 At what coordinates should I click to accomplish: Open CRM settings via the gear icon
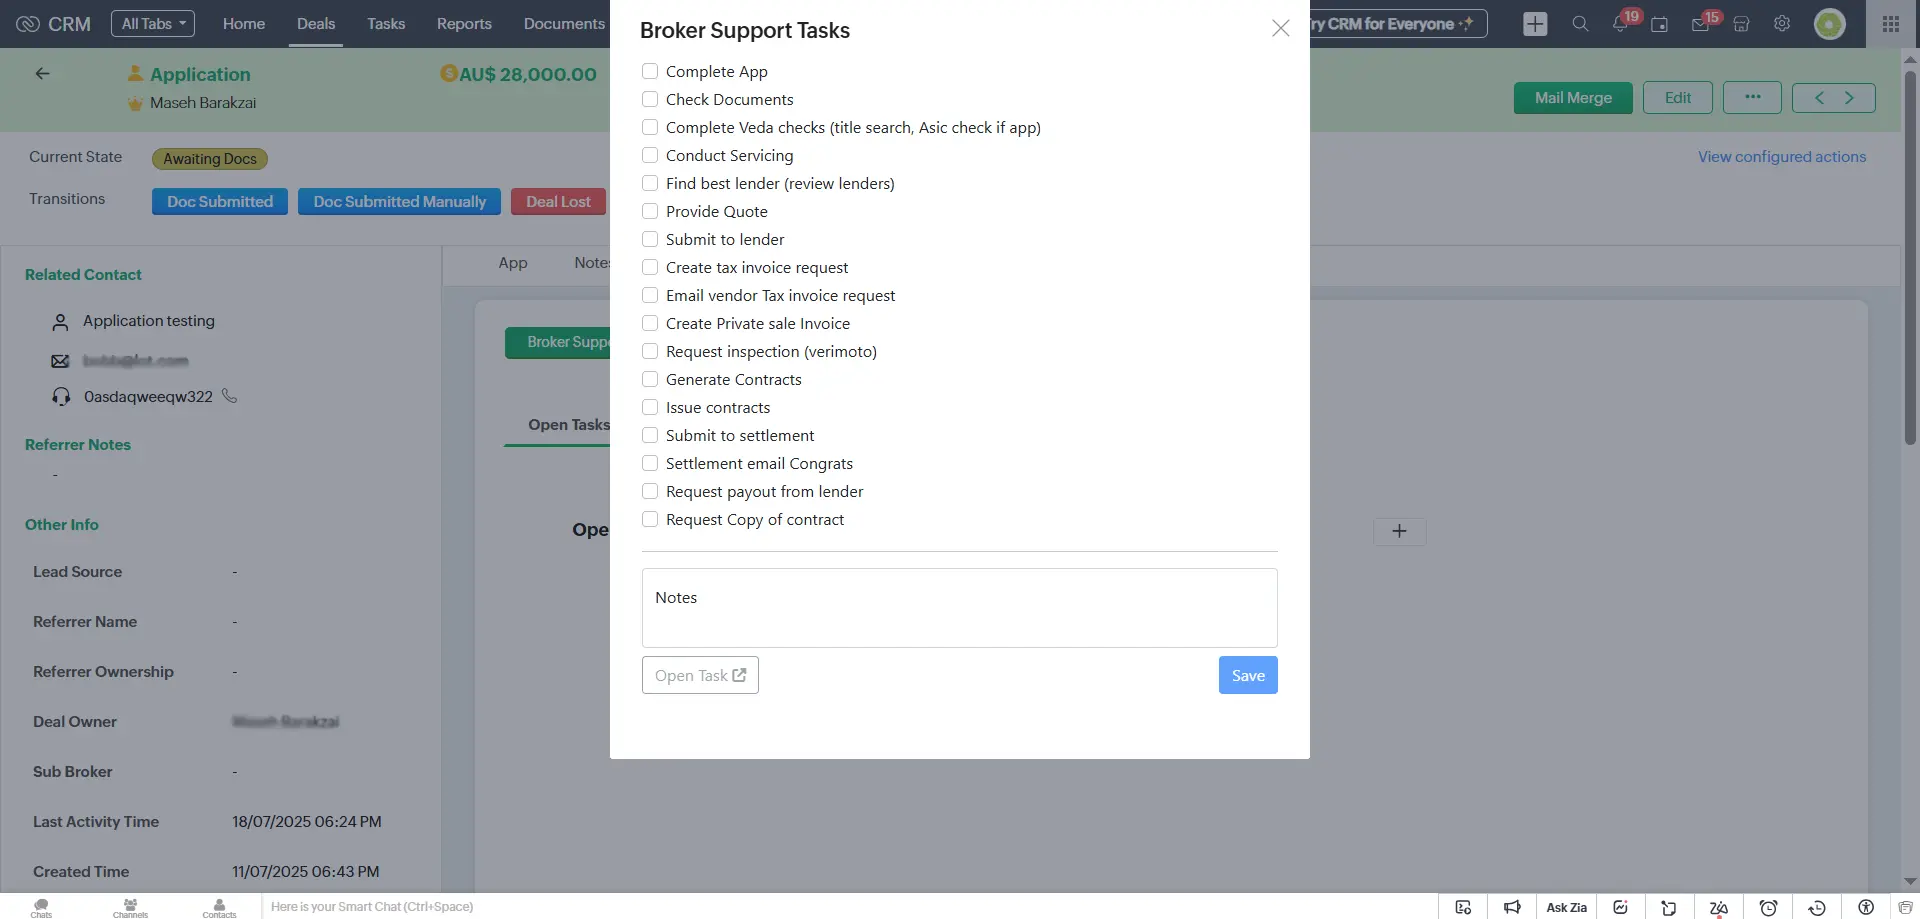pyautogui.click(x=1782, y=23)
